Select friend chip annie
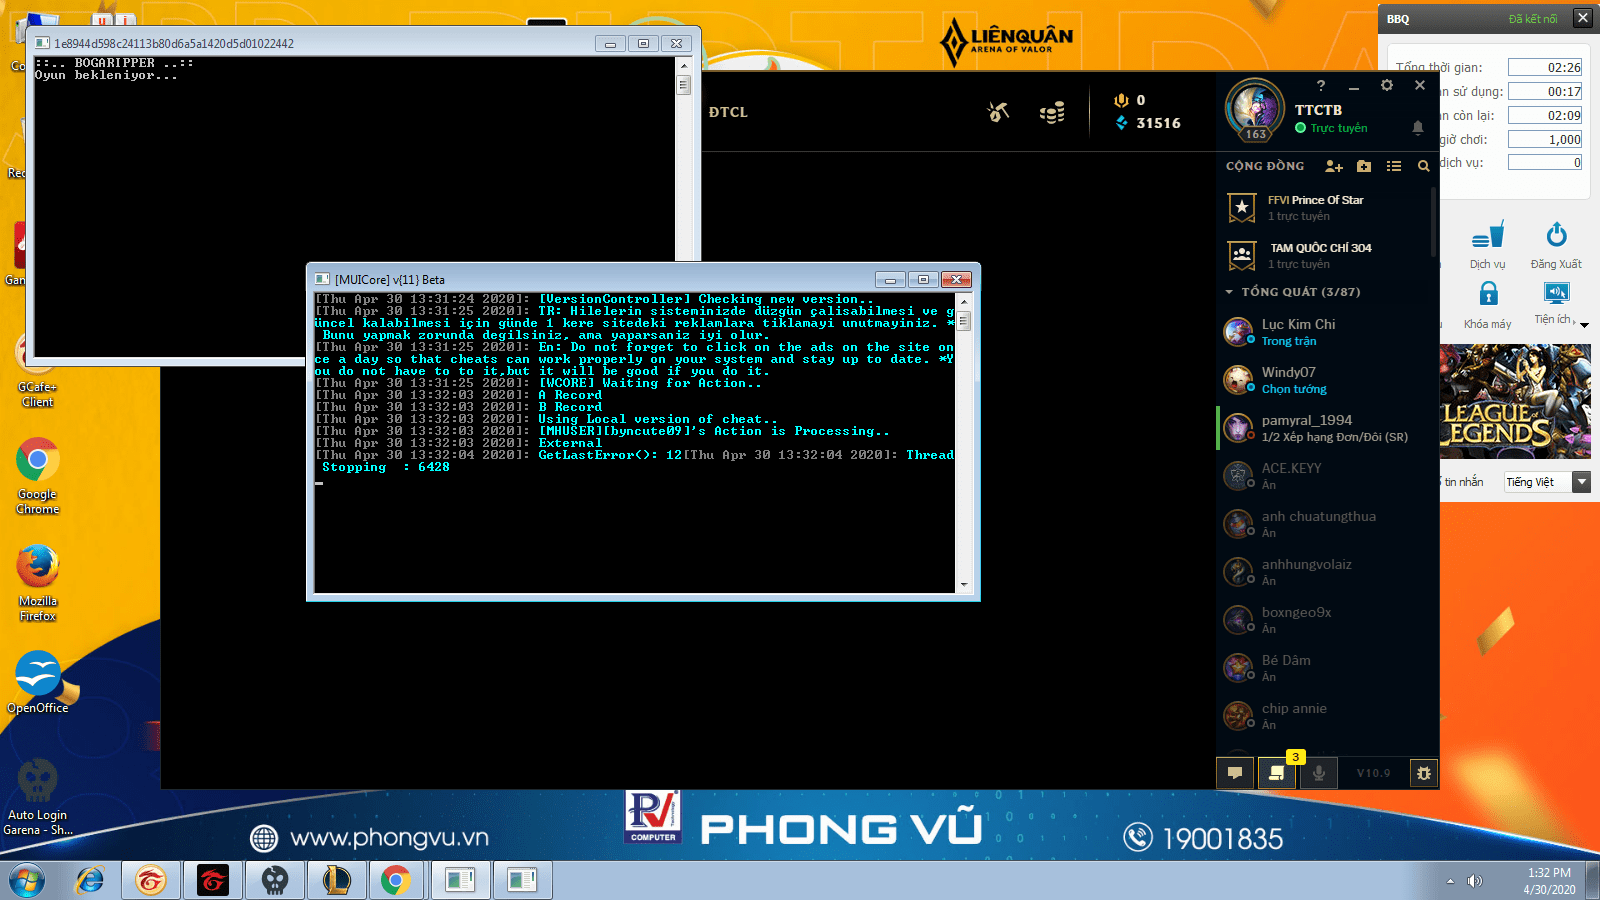This screenshot has width=1600, height=900. [1325, 716]
